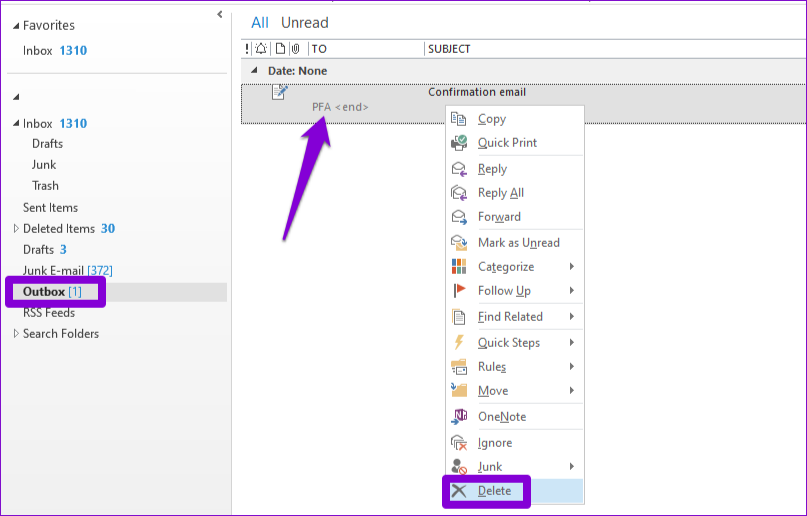Click the PFA <end> message preview
This screenshot has height=516, width=807.
tap(340, 107)
